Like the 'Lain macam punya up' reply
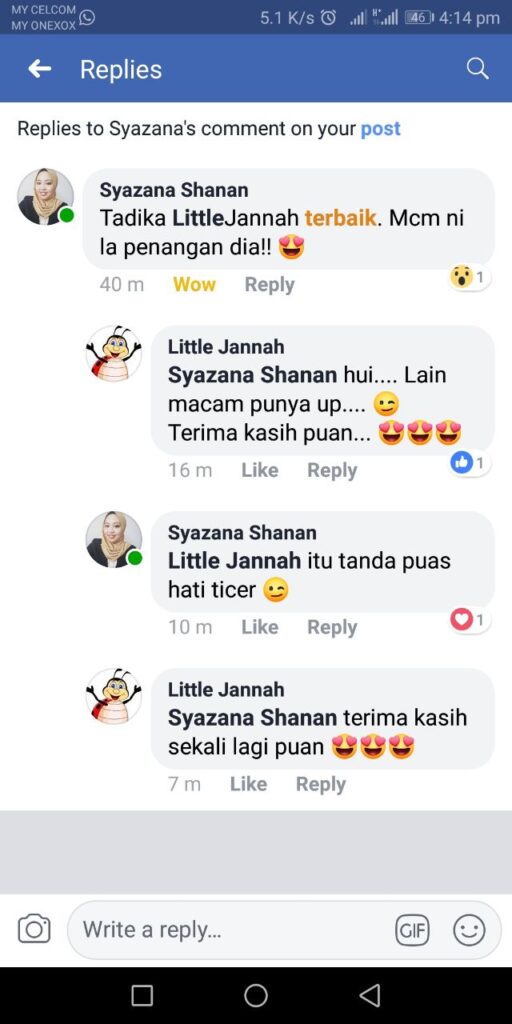Screen dimensions: 512x1024 click(259, 470)
